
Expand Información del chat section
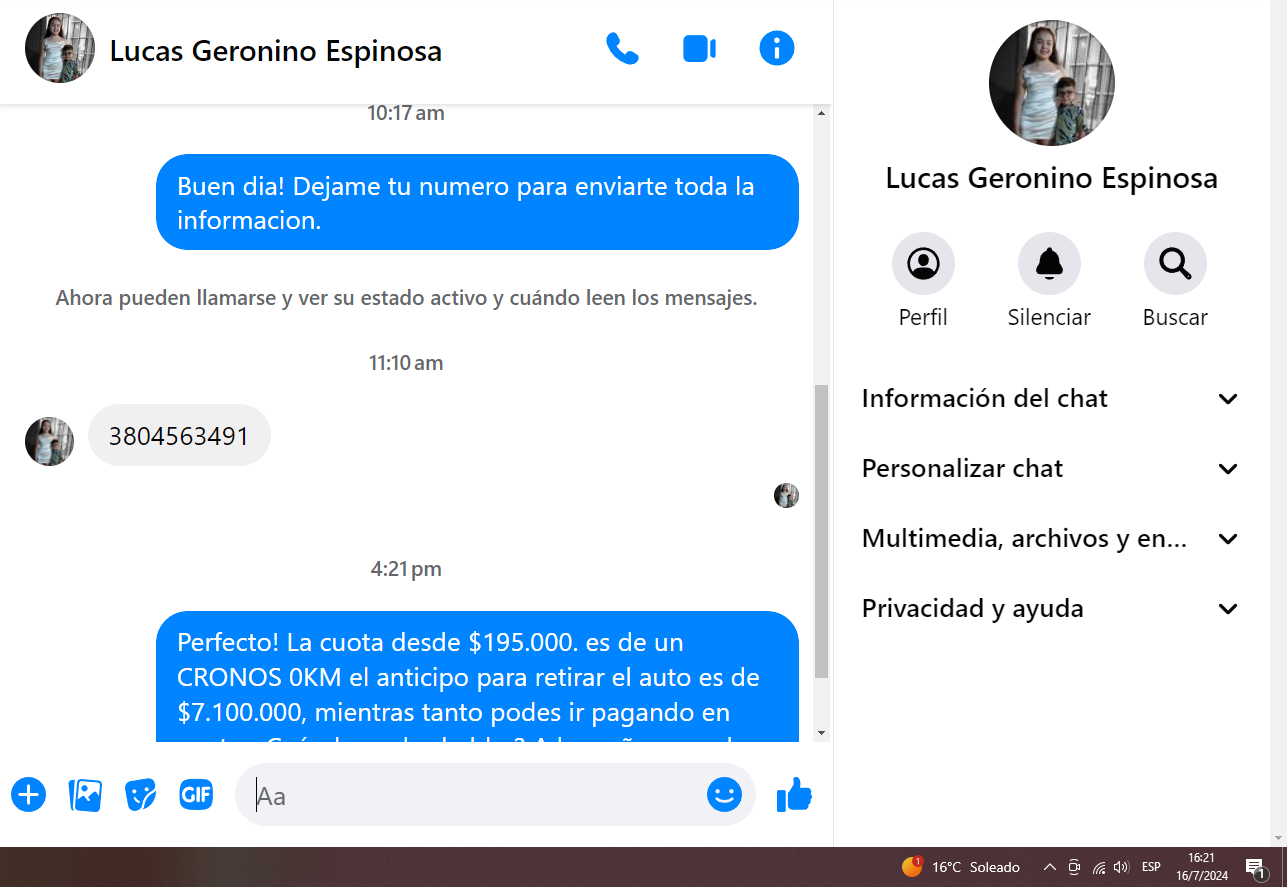[1050, 399]
